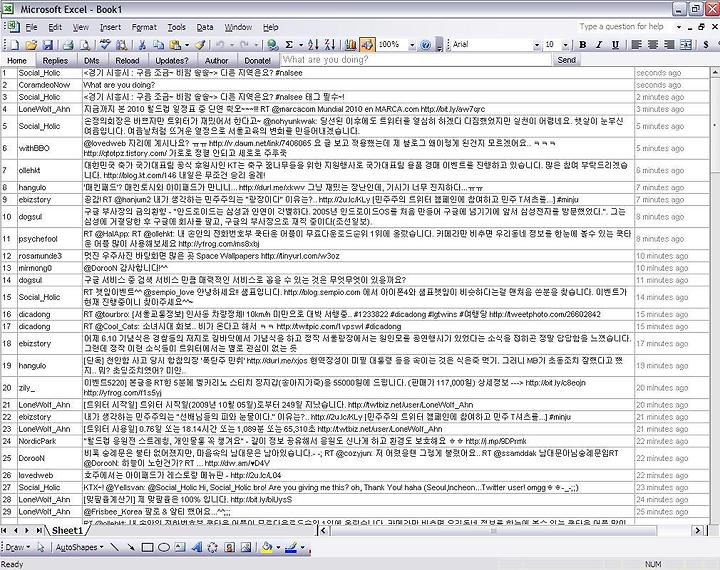
Task: Toggle Underline formatting
Action: coord(615,45)
